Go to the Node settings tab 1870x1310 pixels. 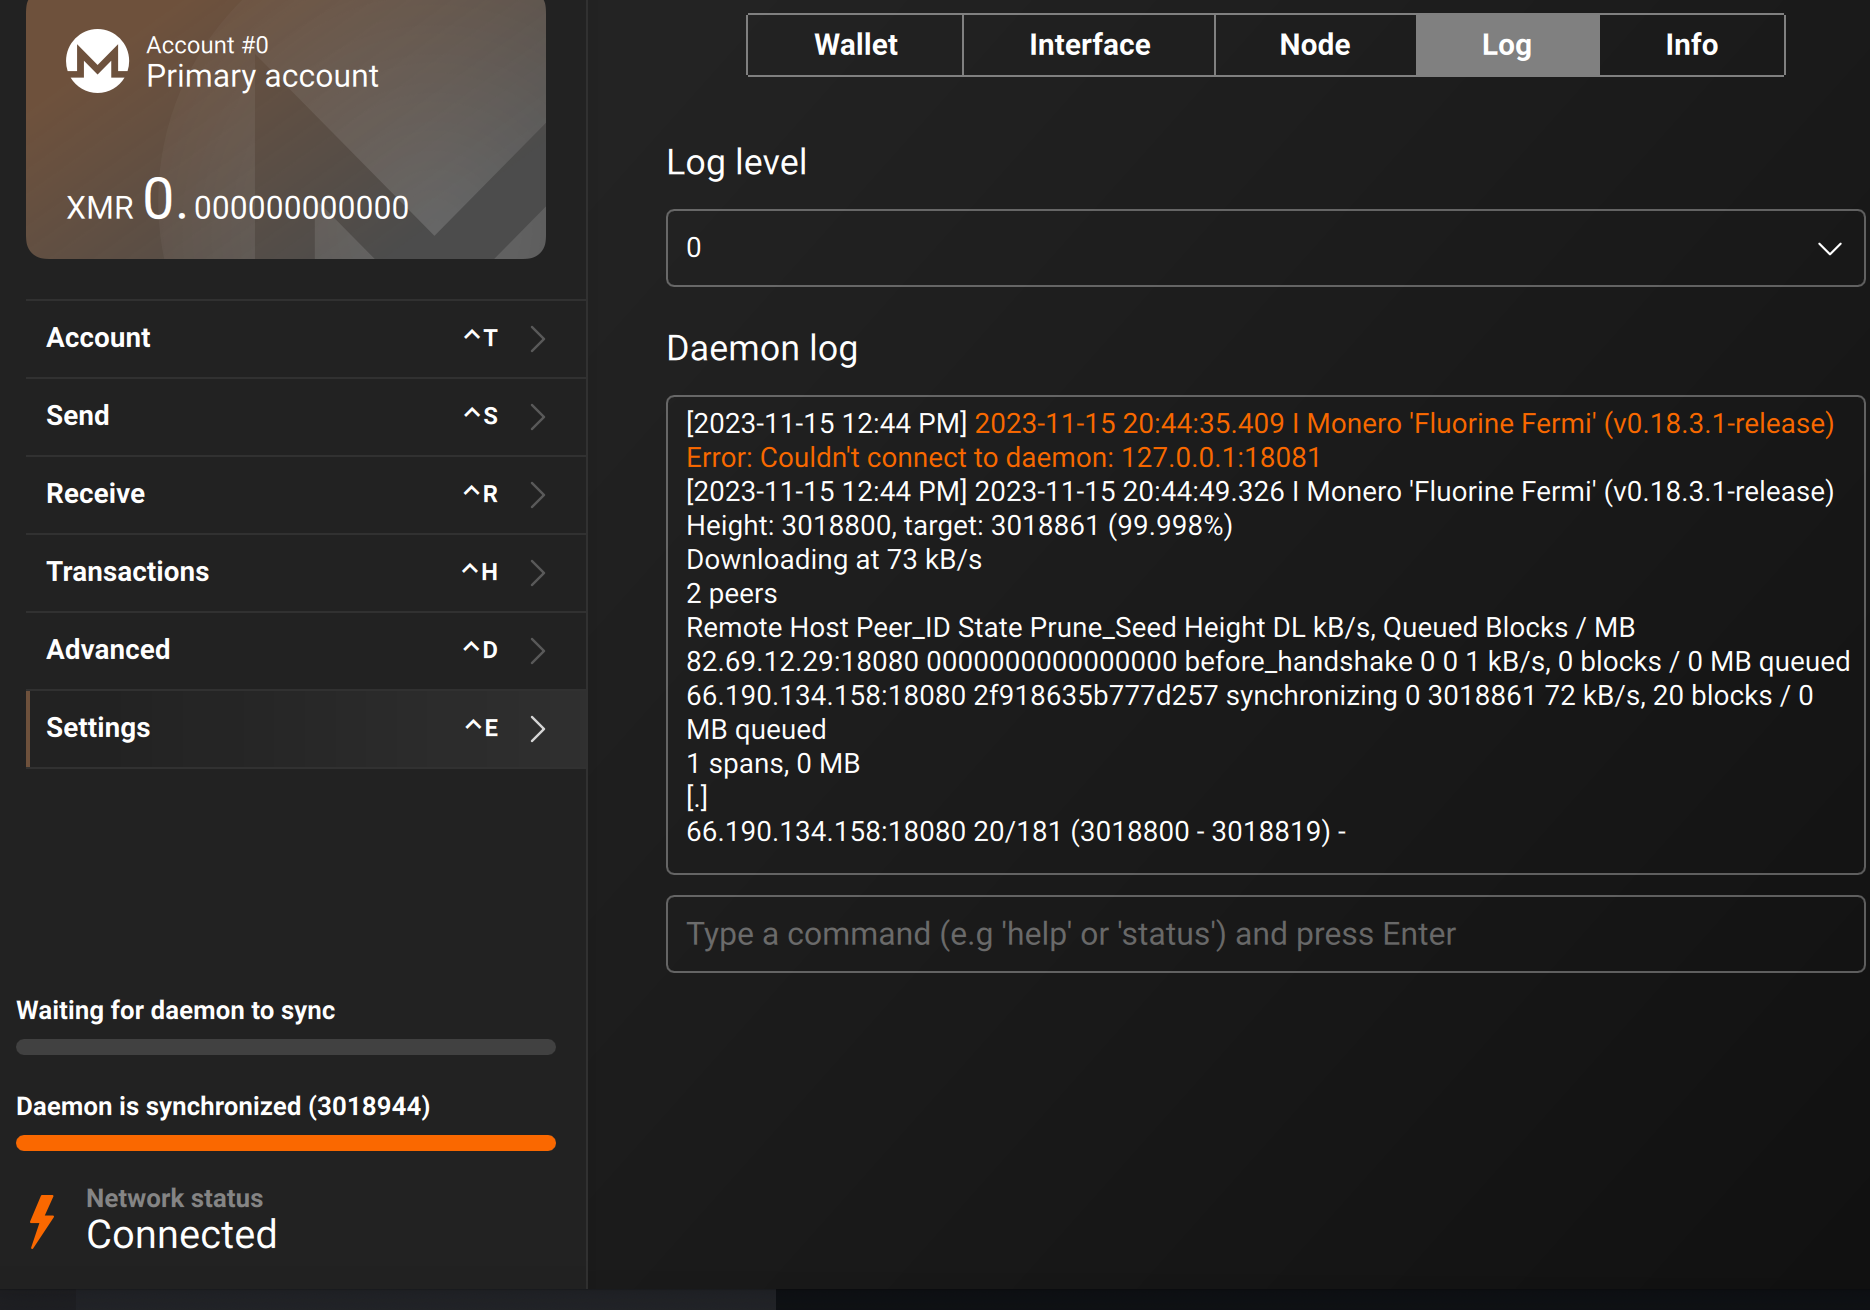(1314, 45)
